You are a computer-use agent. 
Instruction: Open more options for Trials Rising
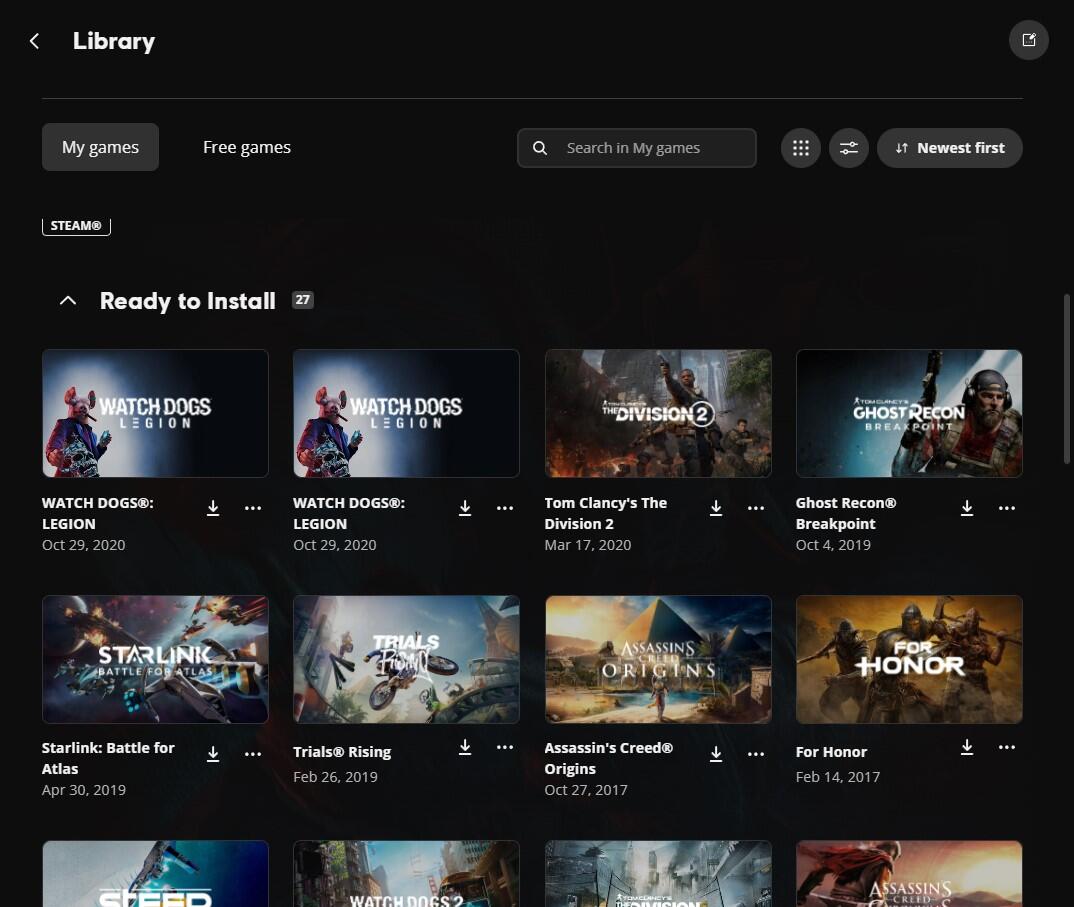coord(505,747)
